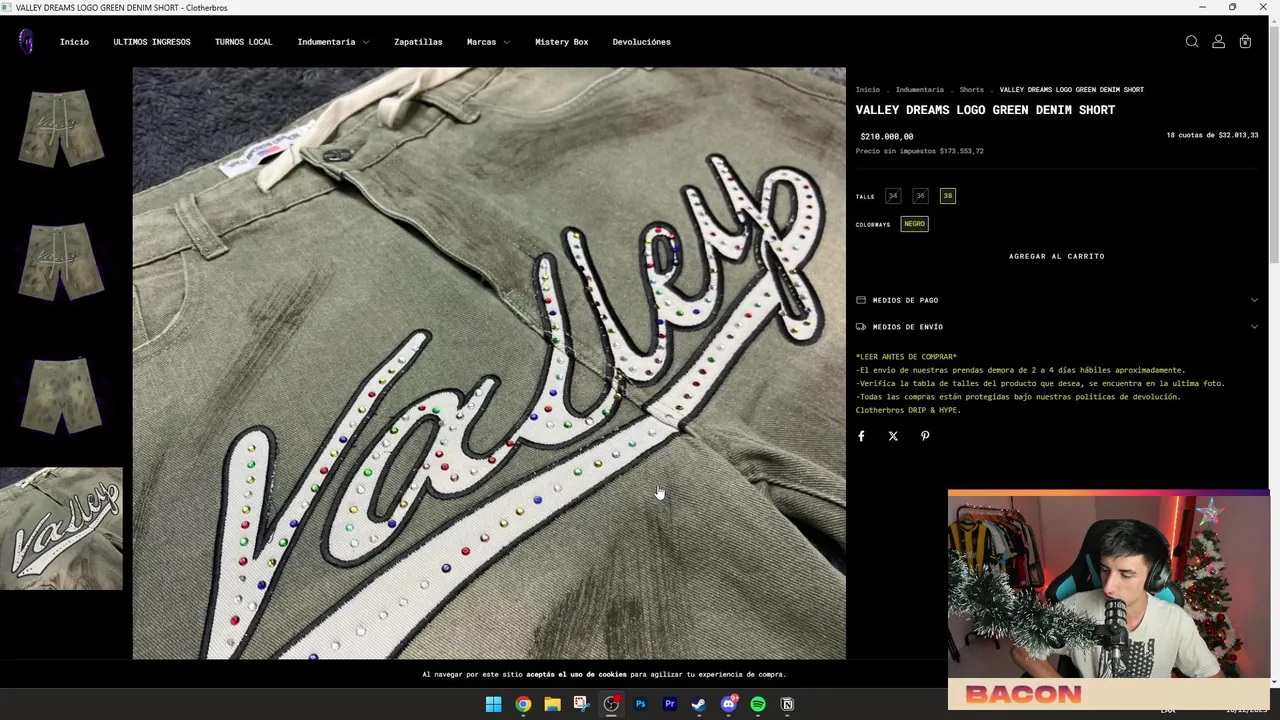Image resolution: width=1280 pixels, height=720 pixels.
Task: Click Shorts breadcrumb link
Action: coord(971,90)
